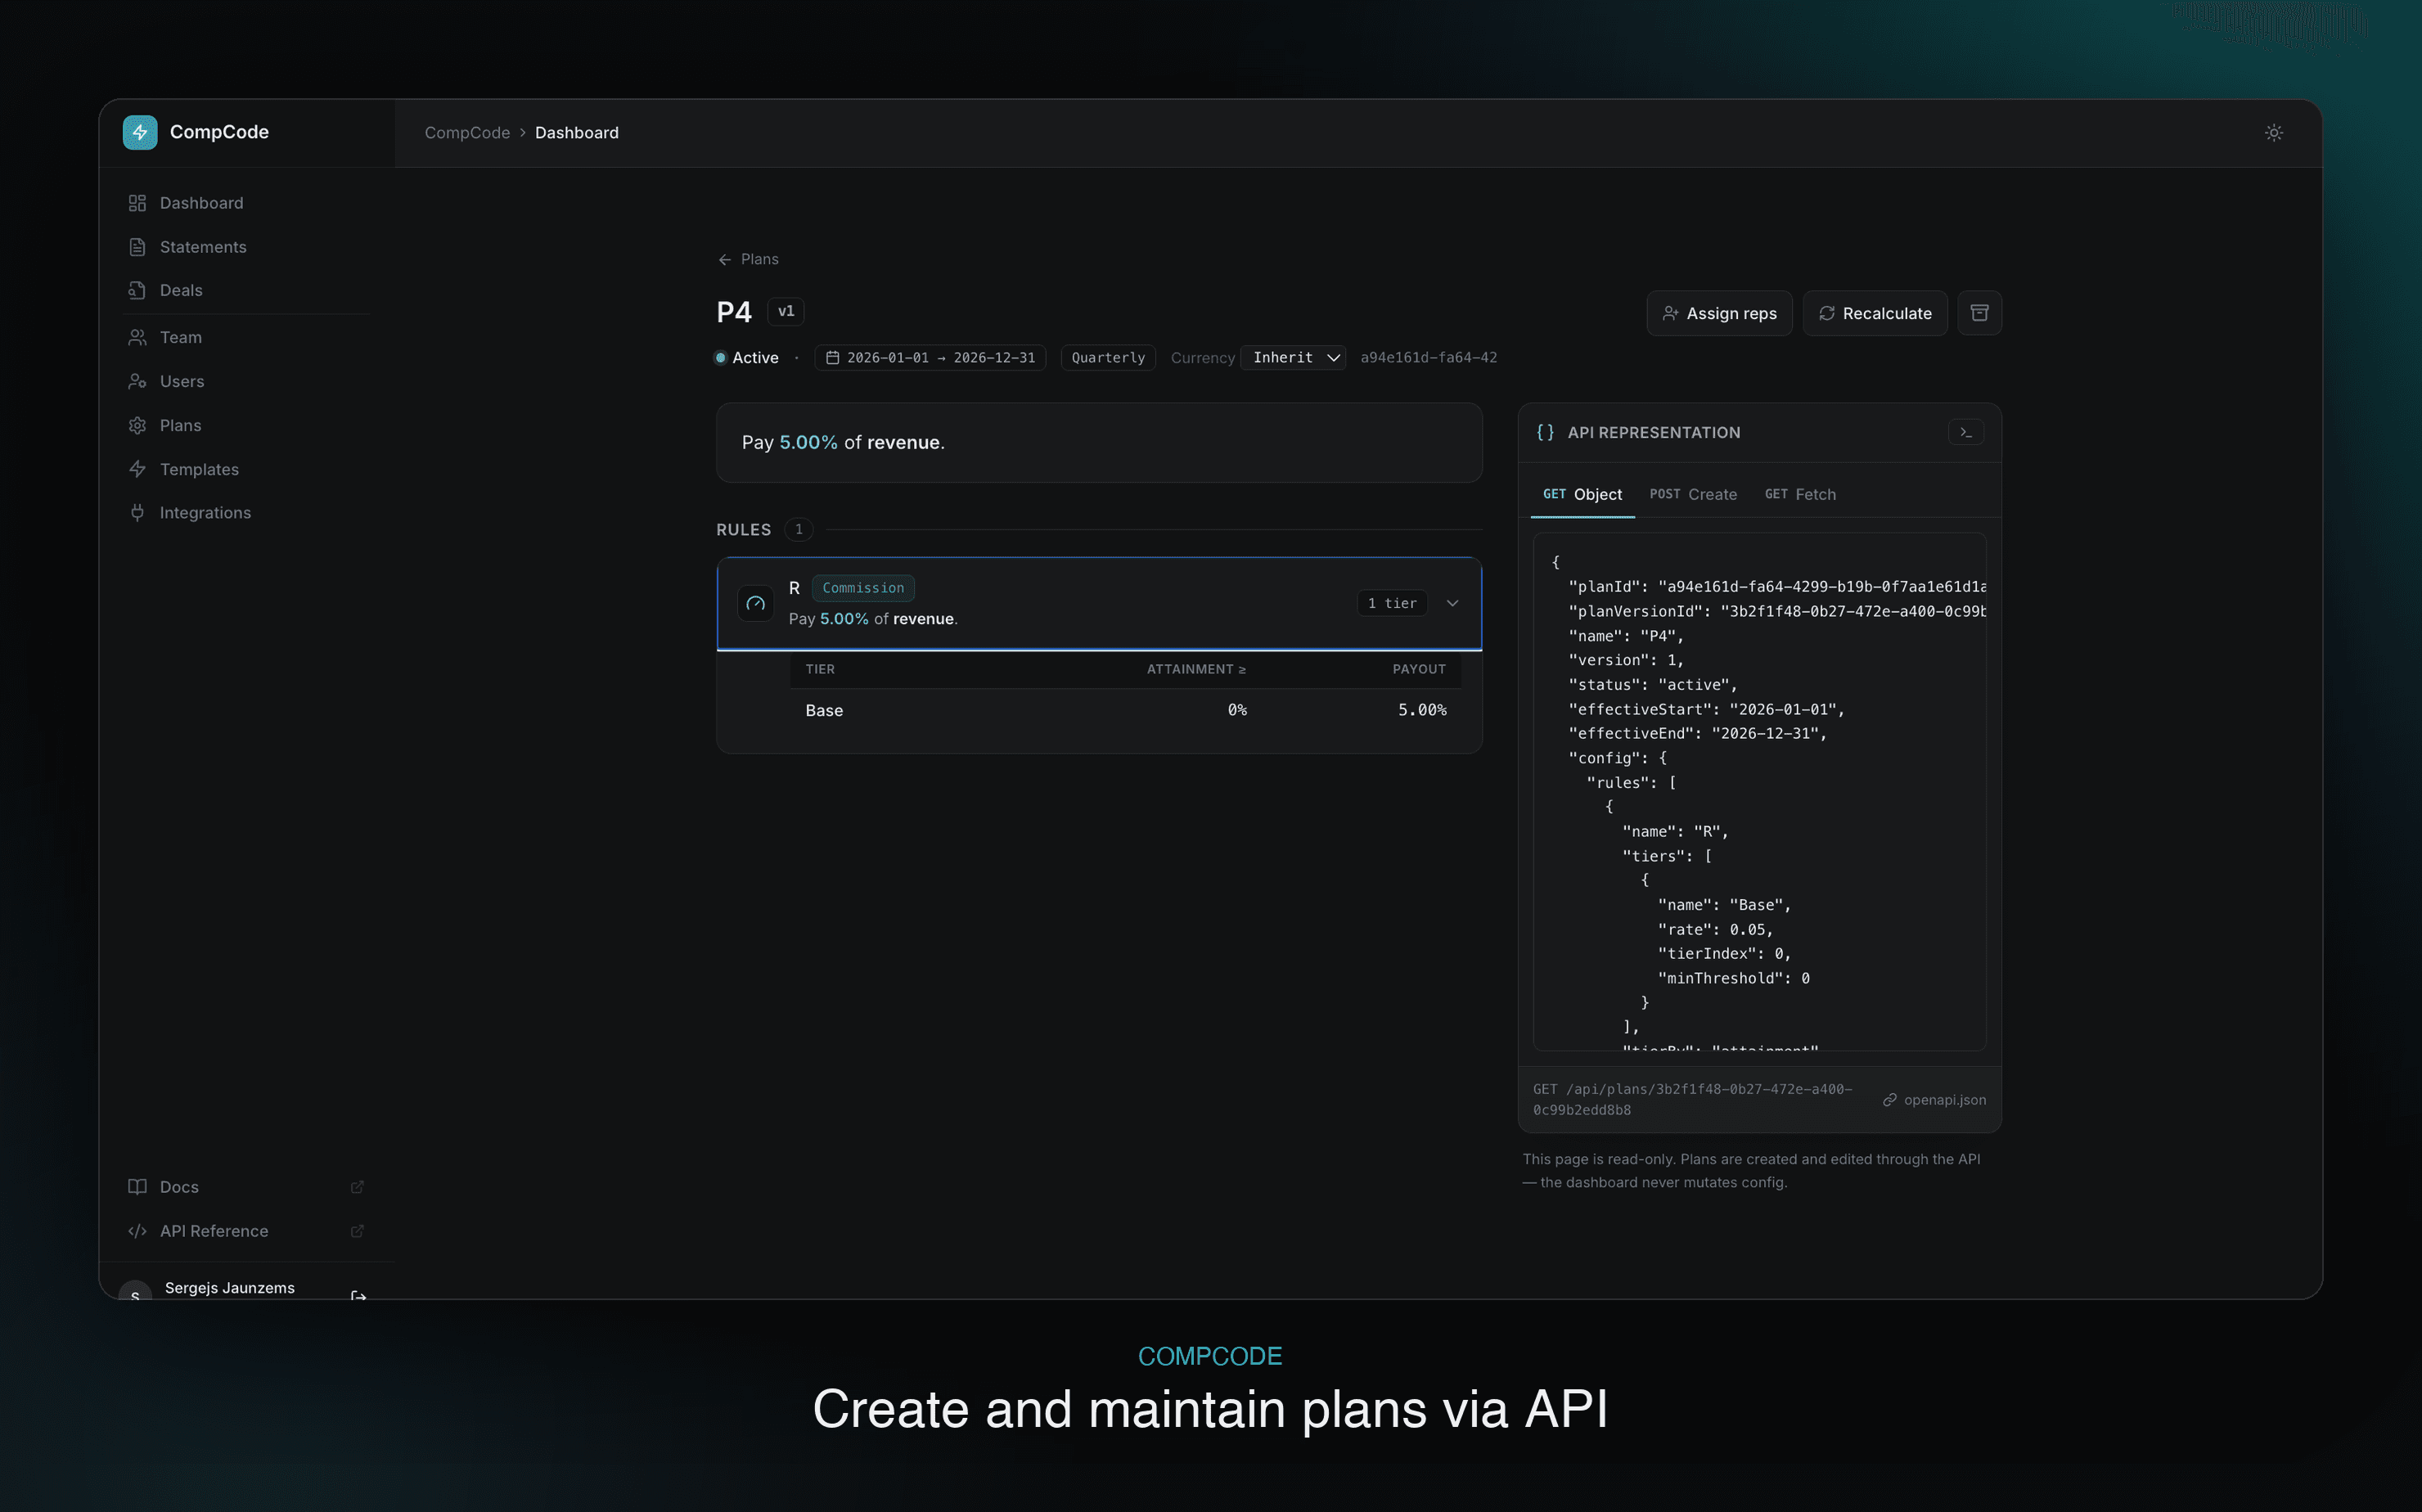Image resolution: width=2422 pixels, height=1512 pixels.
Task: Click the Quarterly badge
Action: click(x=1108, y=358)
